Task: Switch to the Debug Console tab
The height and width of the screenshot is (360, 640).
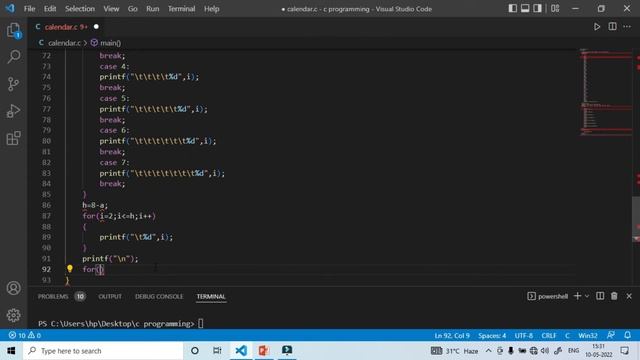Action: coord(159,297)
